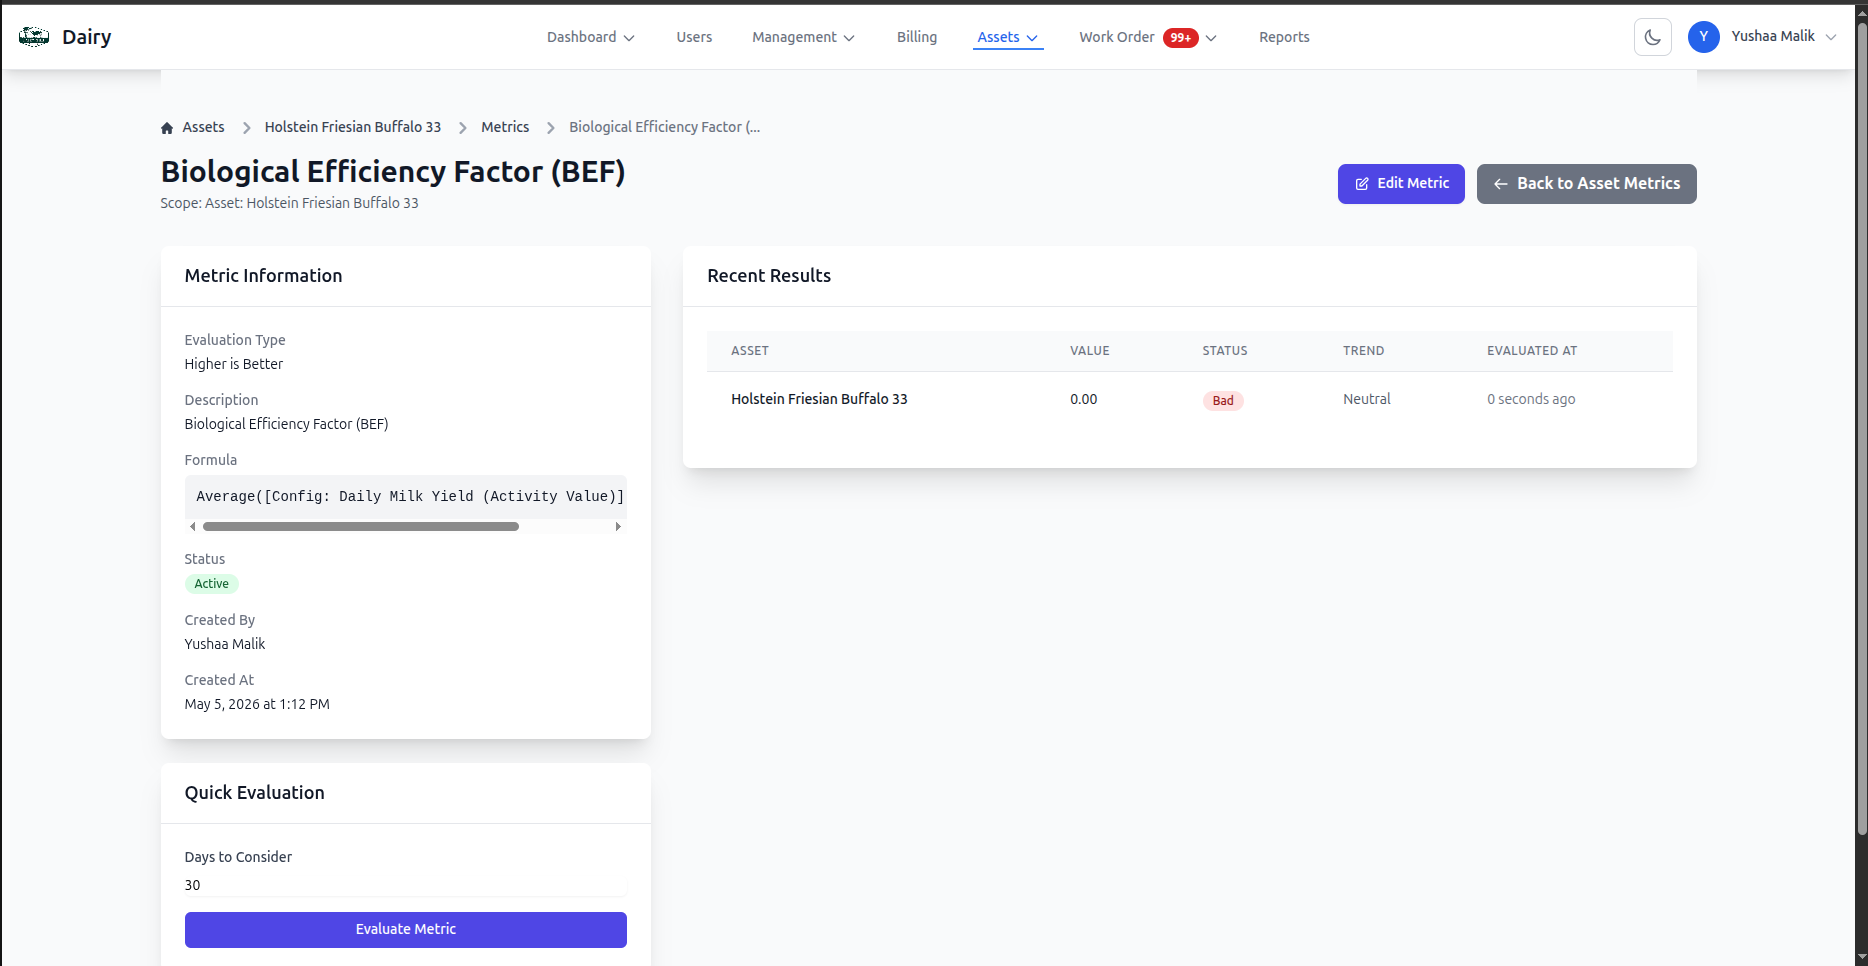Click the Work Order menu label
The image size is (1868, 966).
click(1117, 37)
